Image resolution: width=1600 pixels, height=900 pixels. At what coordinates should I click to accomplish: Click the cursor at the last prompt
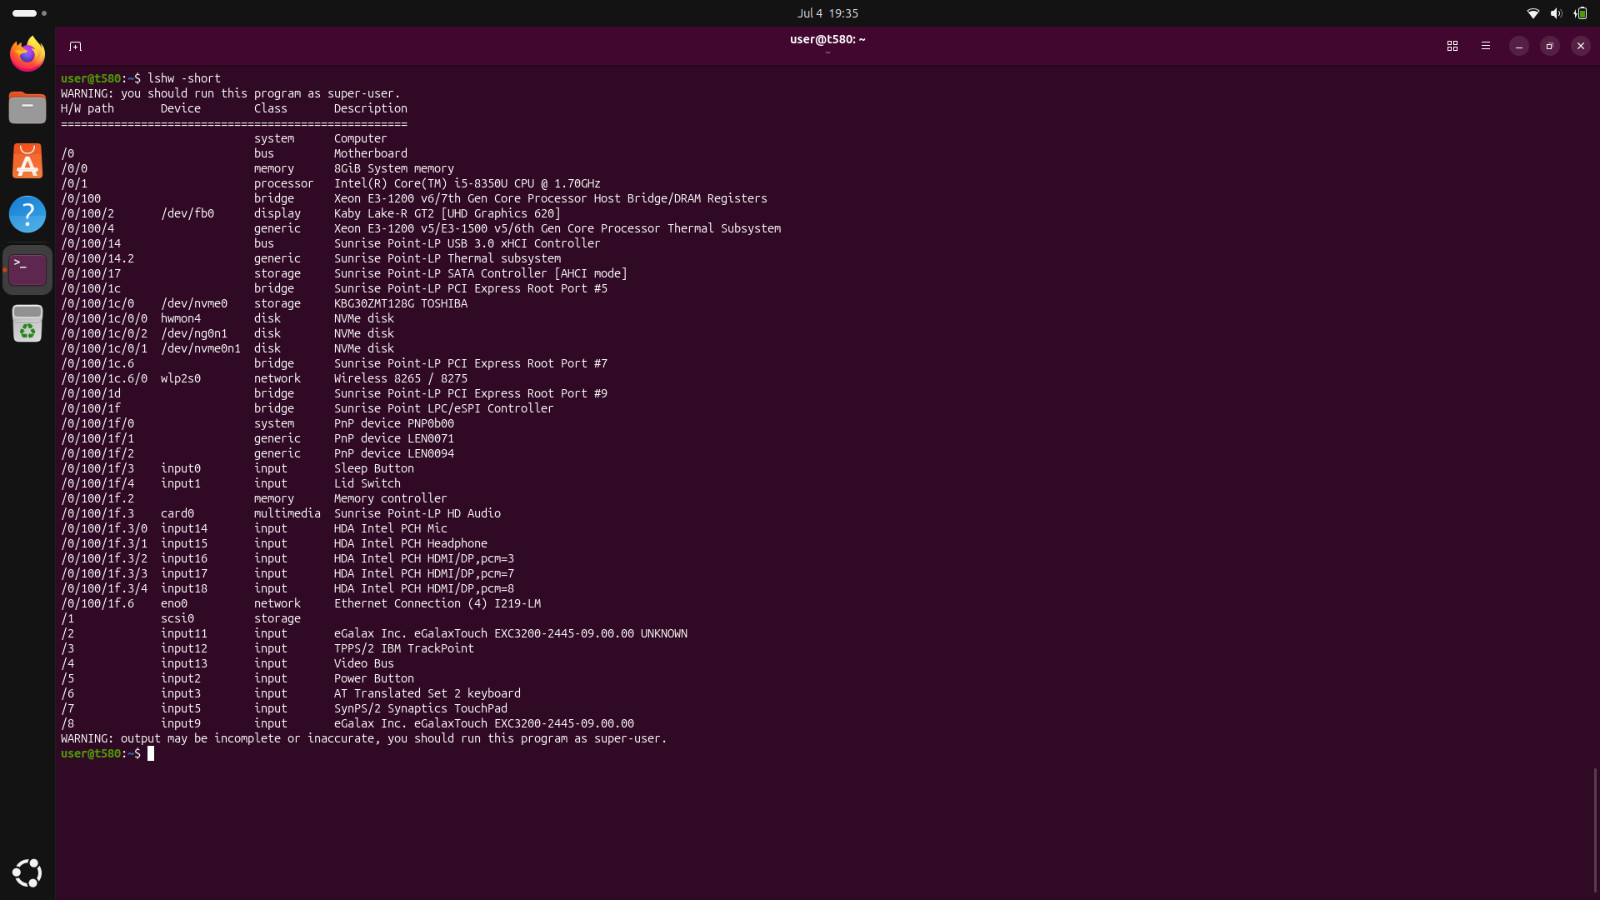pyautogui.click(x=151, y=754)
